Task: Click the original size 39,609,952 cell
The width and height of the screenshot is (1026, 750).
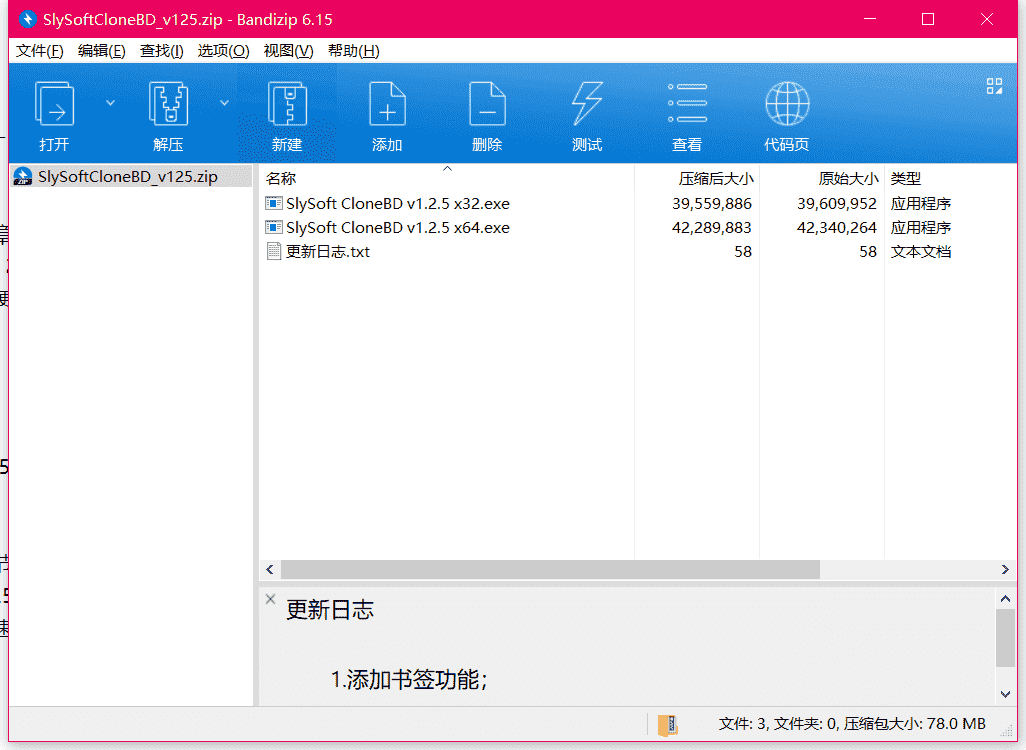Action: [837, 204]
